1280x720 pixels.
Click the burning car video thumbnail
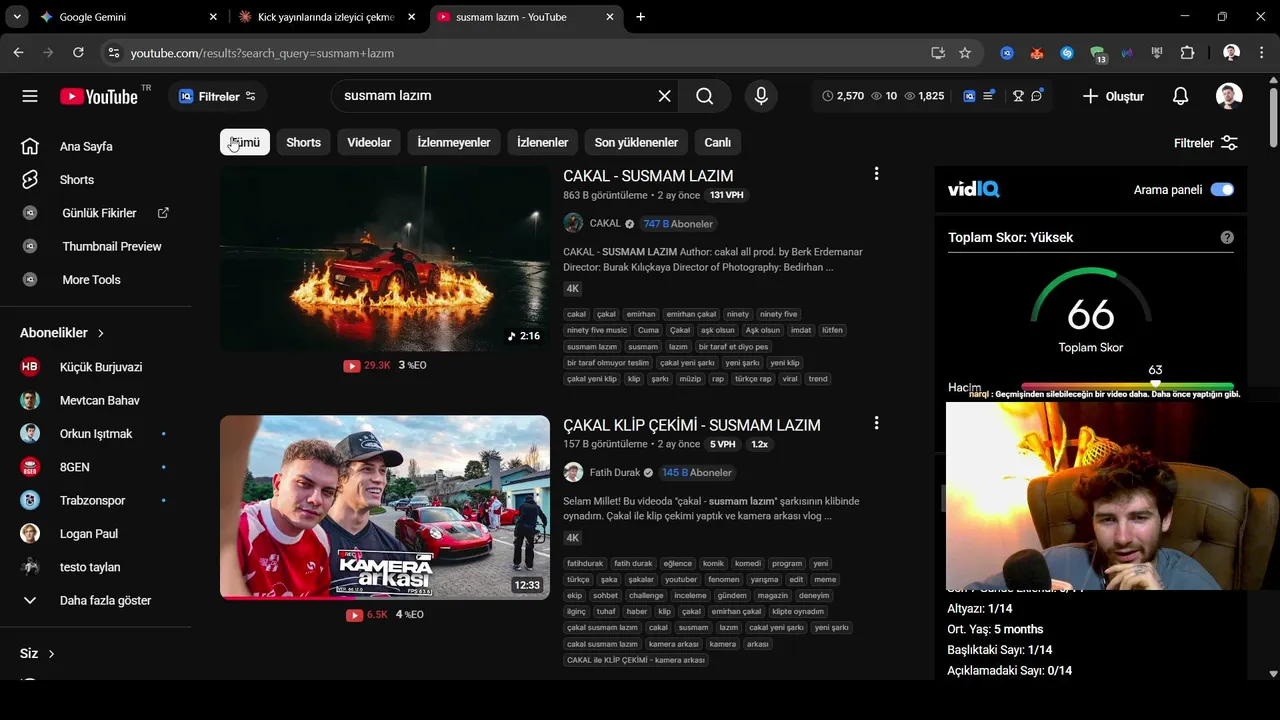(385, 258)
